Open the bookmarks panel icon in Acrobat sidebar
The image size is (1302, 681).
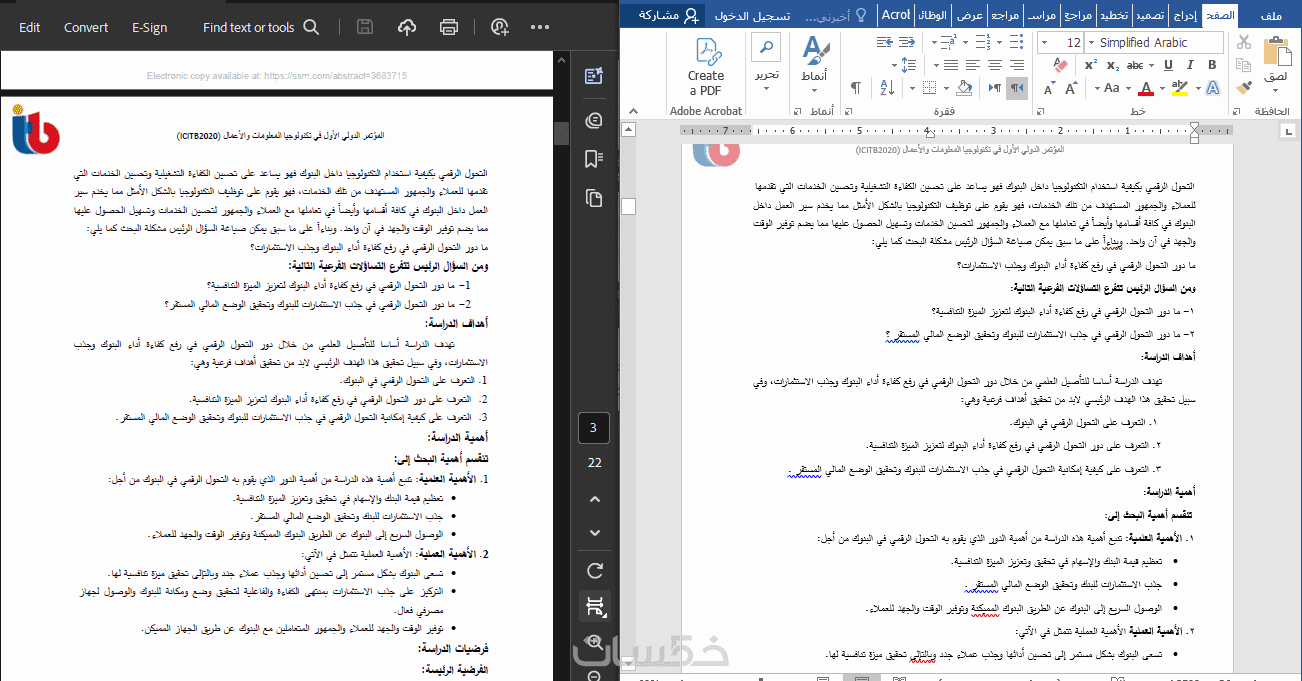(594, 159)
